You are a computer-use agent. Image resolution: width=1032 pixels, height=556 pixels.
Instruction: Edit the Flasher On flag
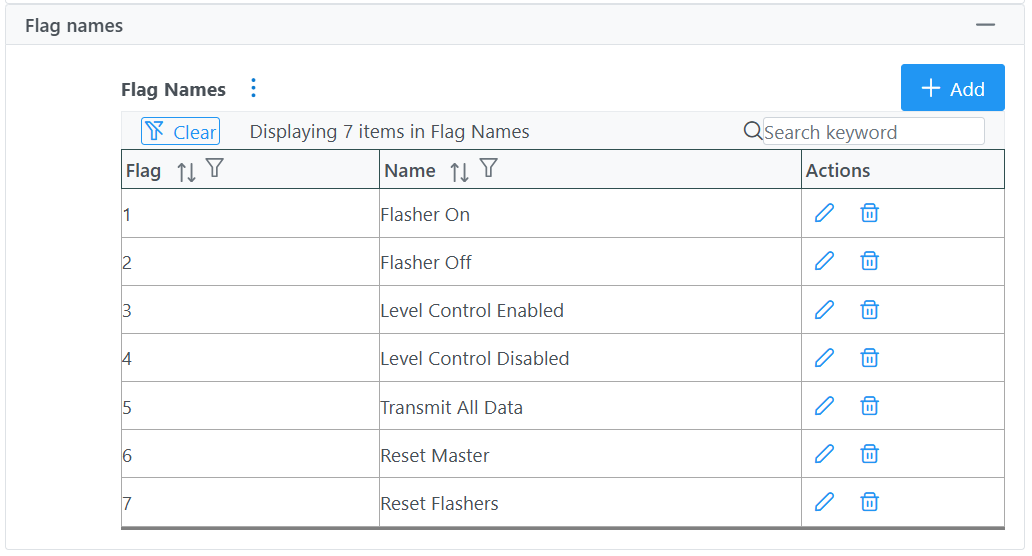point(824,213)
